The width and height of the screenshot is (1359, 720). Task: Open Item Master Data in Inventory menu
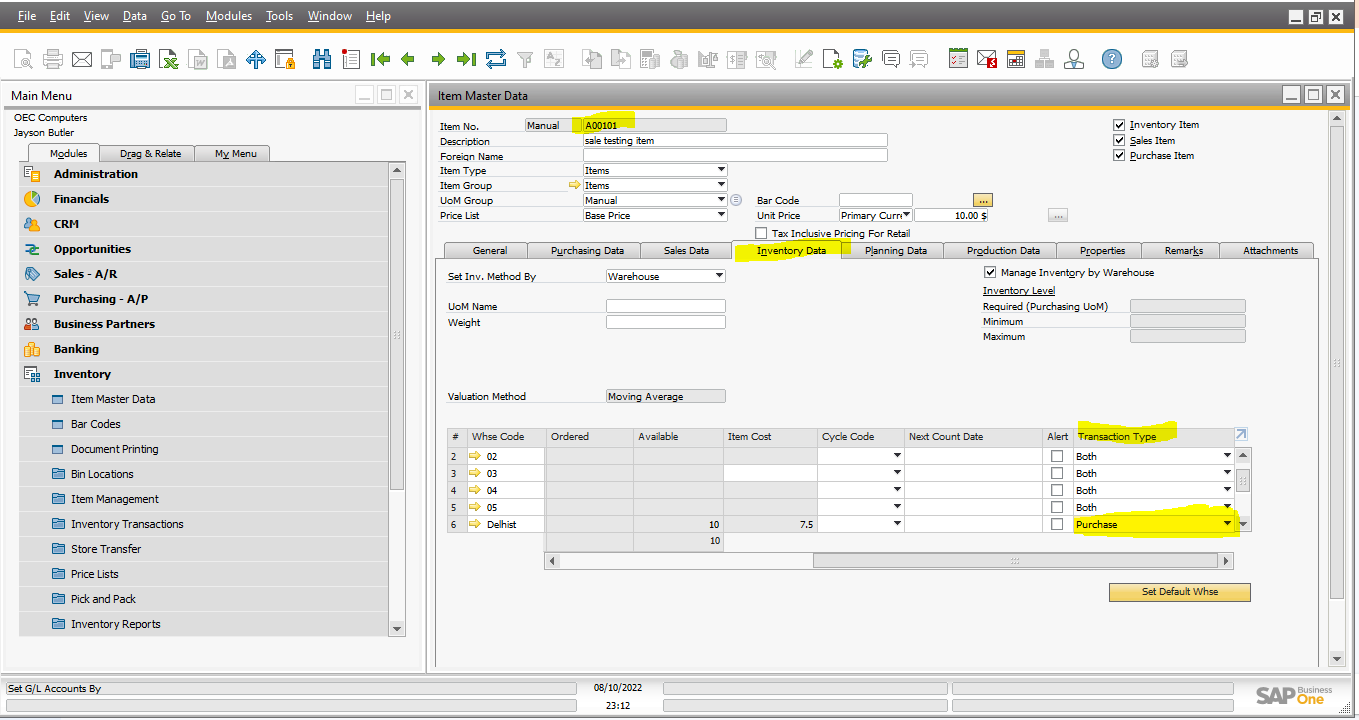[113, 399]
